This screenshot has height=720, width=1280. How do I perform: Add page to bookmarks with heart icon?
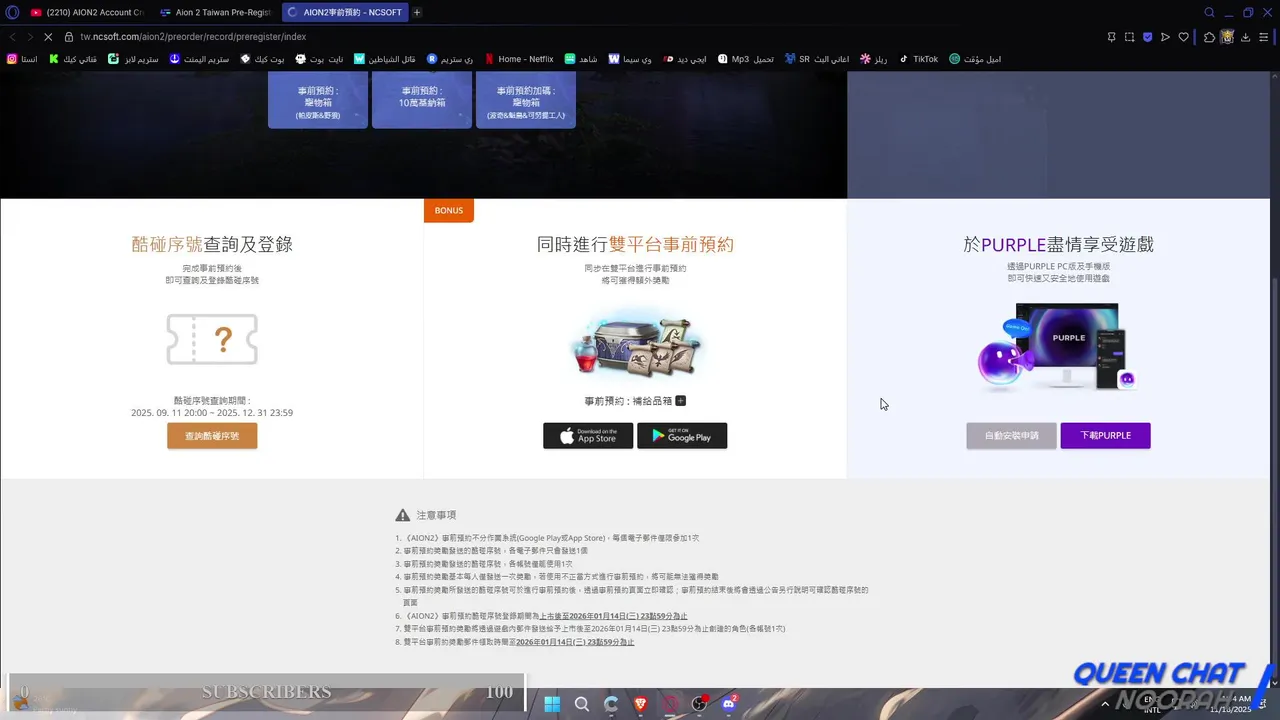coord(1183,37)
